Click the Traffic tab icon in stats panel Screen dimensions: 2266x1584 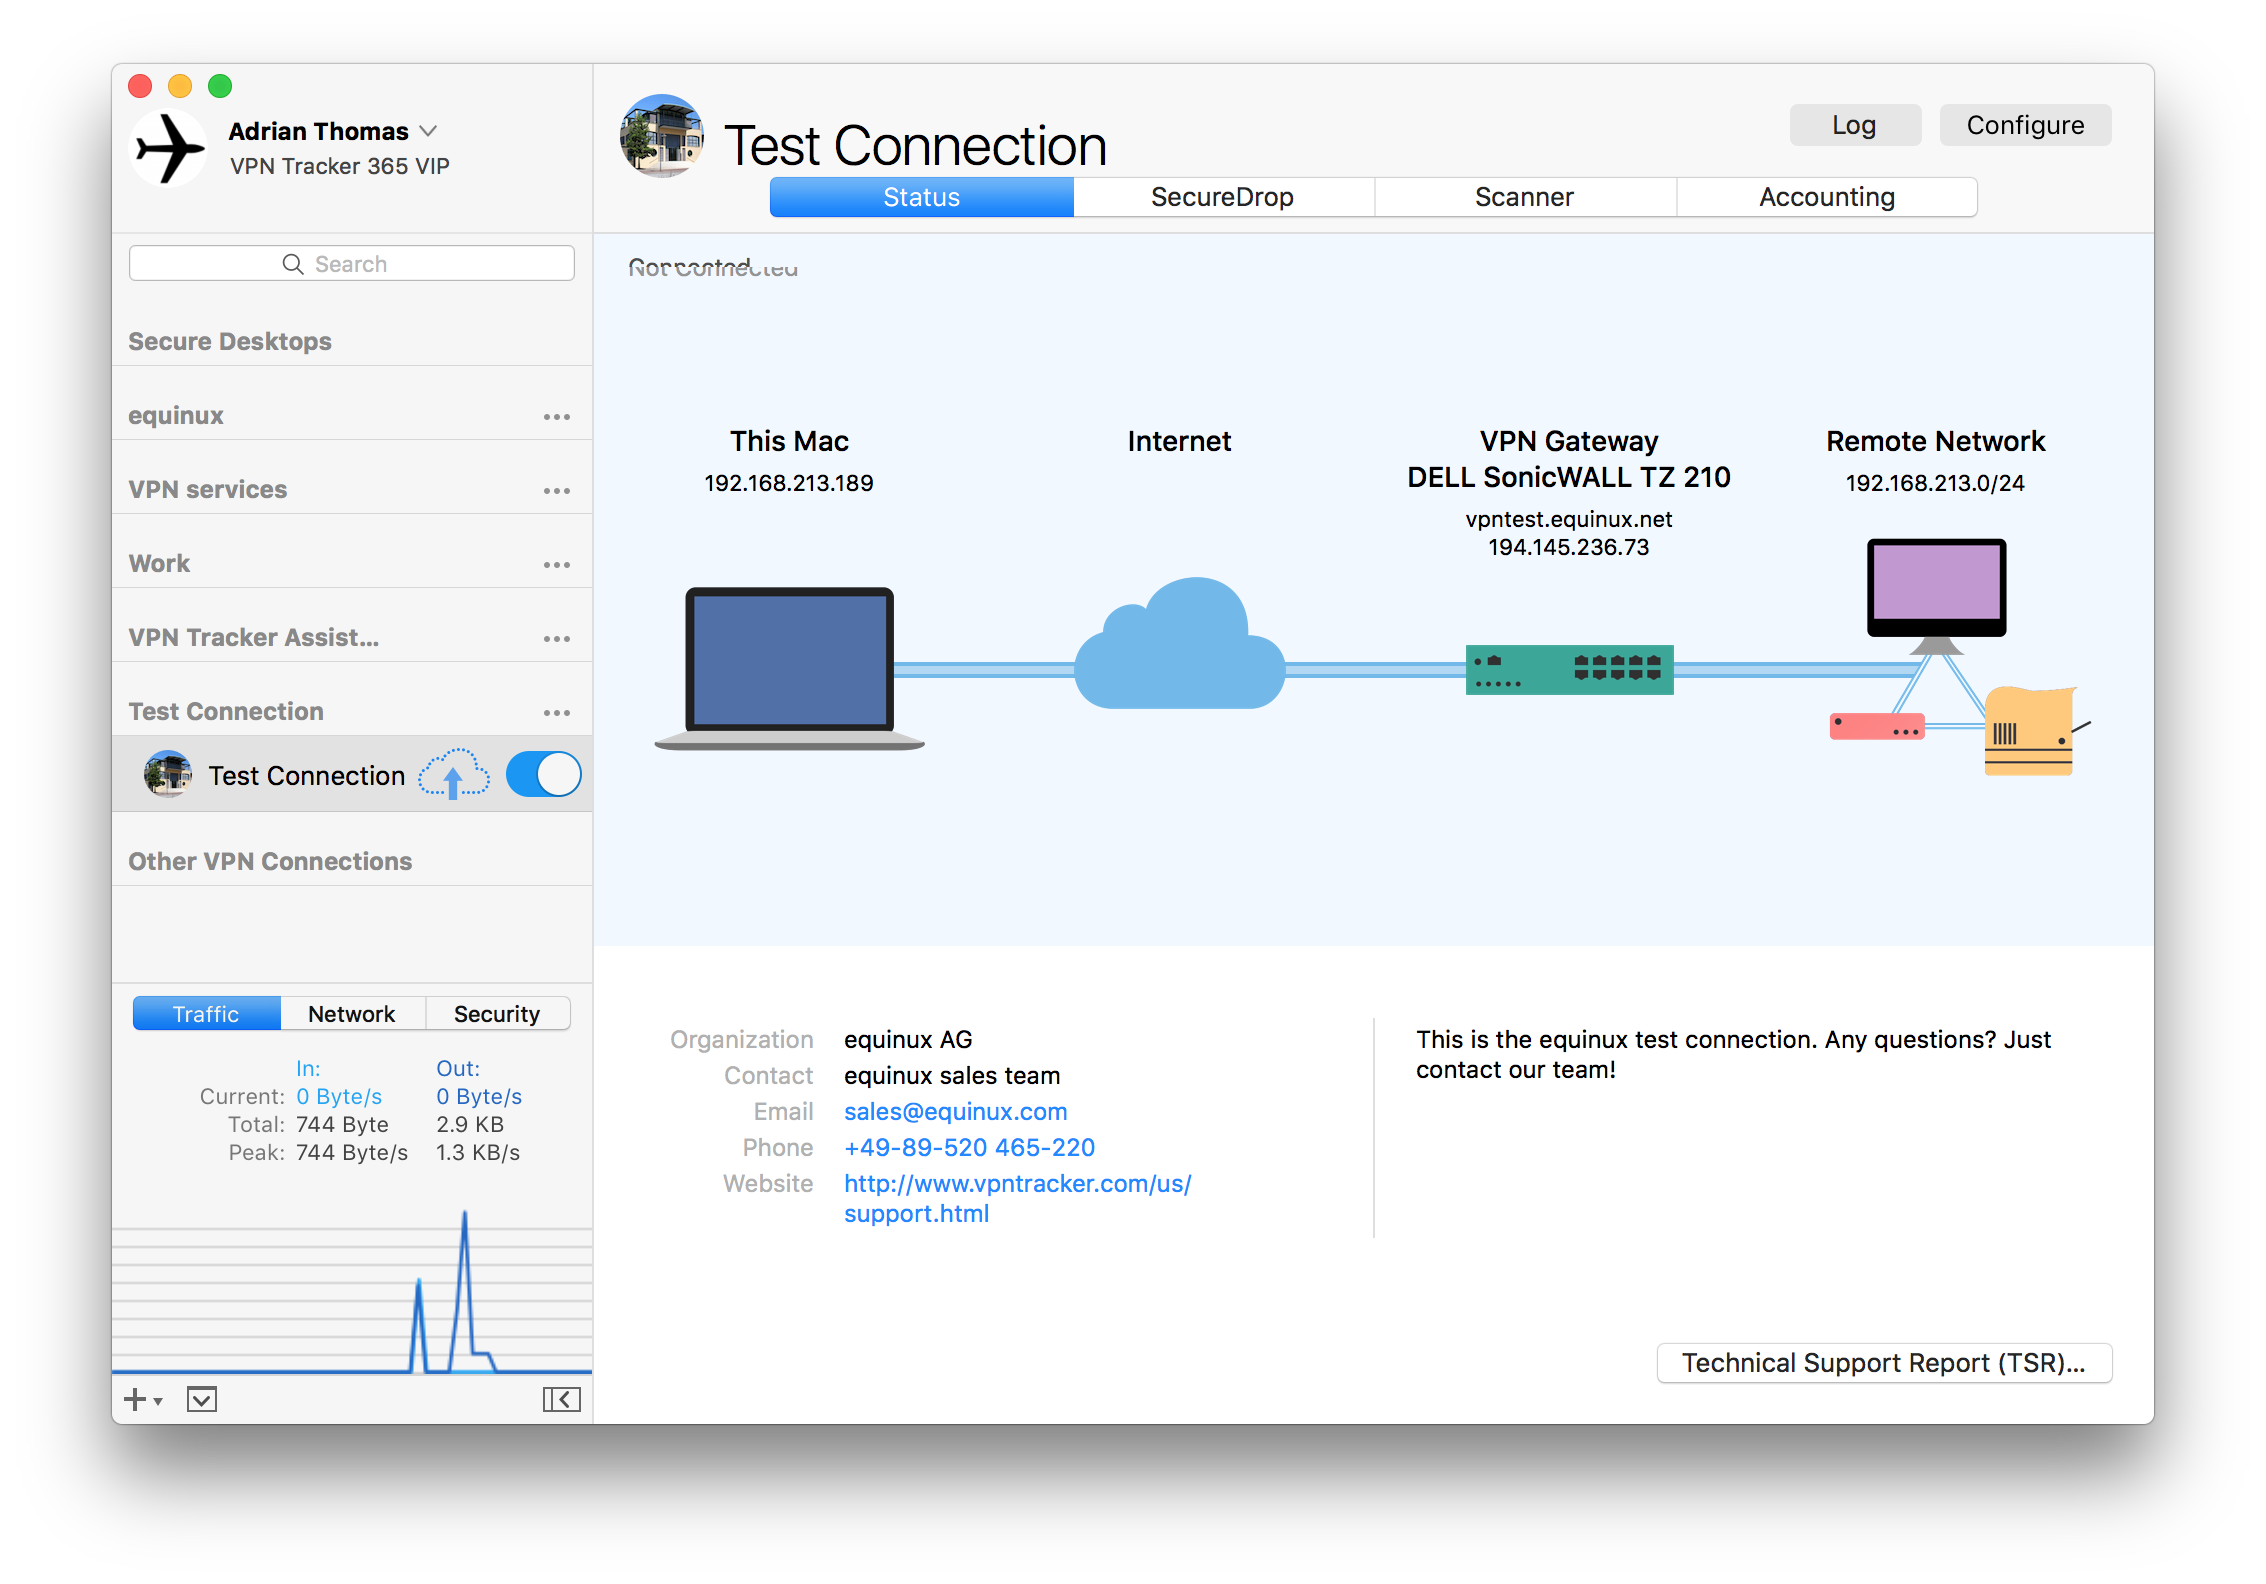pos(205,1012)
